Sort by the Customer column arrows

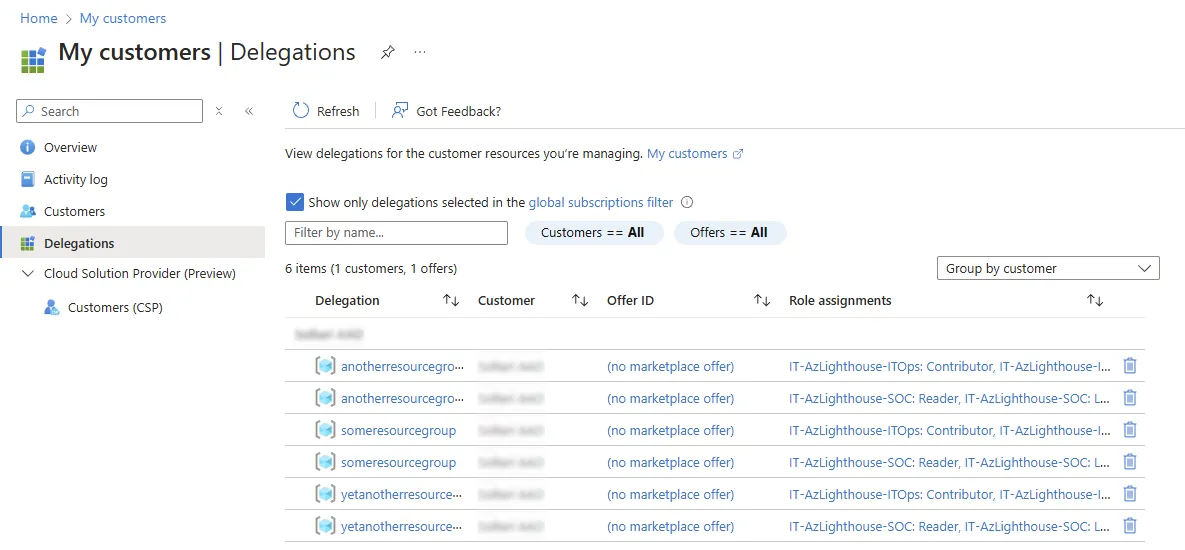pyautogui.click(x=580, y=301)
